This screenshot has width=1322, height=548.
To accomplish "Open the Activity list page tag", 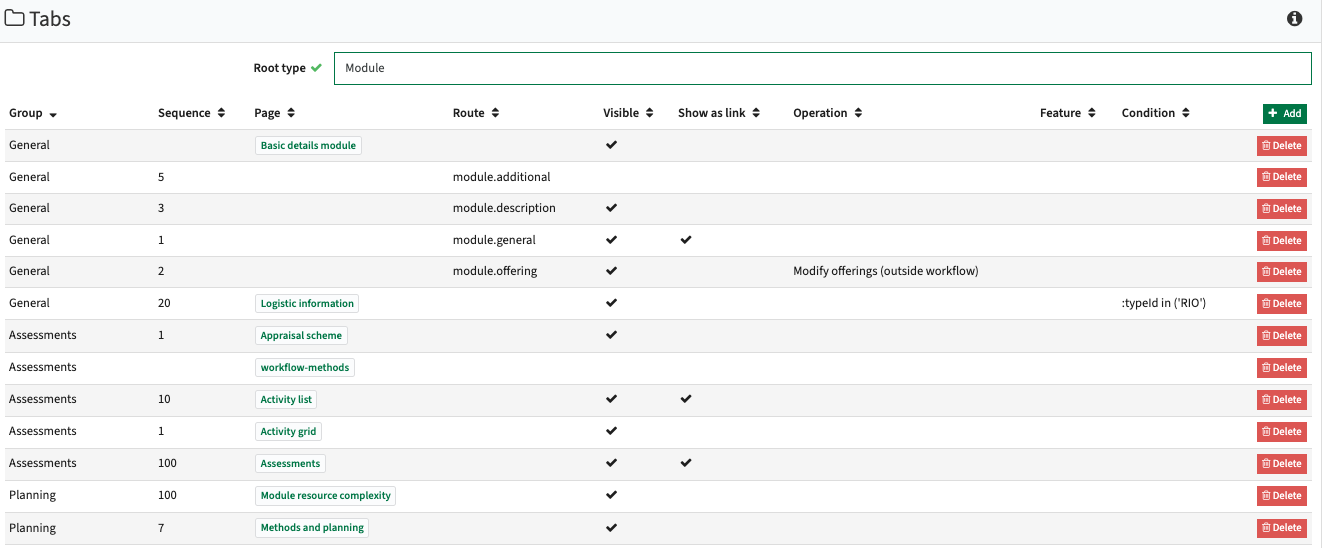I will (x=286, y=399).
